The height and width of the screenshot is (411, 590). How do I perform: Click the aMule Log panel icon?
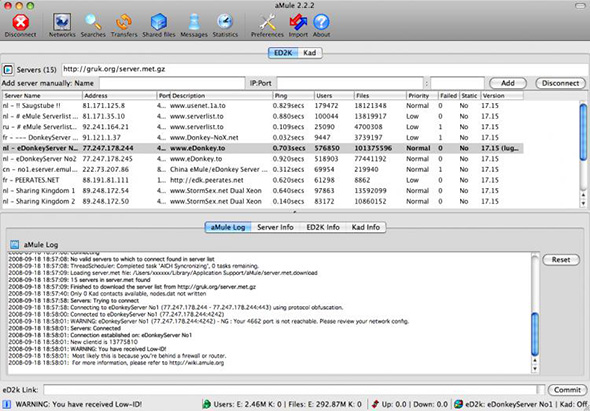point(14,245)
